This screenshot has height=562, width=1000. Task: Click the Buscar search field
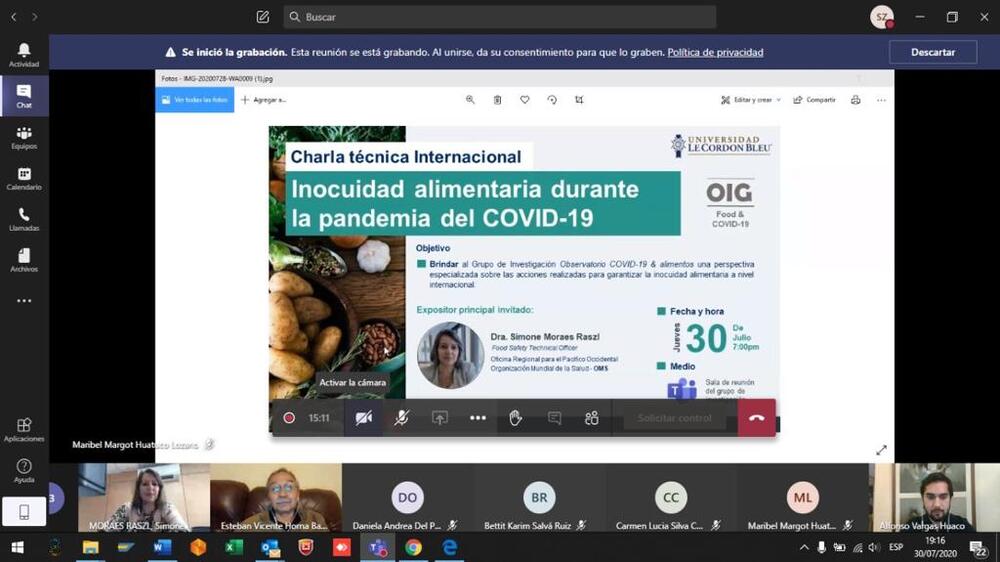500,17
